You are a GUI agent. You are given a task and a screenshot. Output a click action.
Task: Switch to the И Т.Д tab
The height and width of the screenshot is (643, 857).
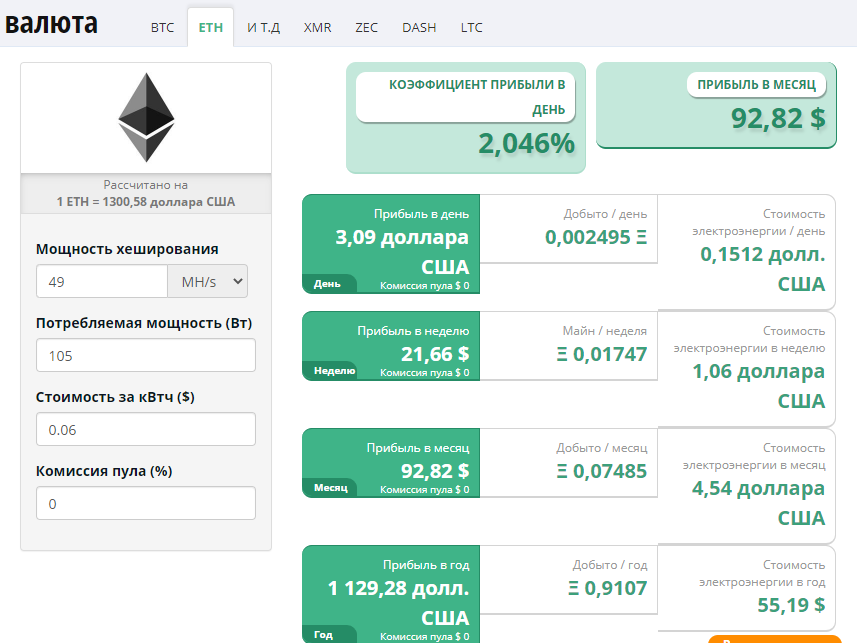coord(264,28)
